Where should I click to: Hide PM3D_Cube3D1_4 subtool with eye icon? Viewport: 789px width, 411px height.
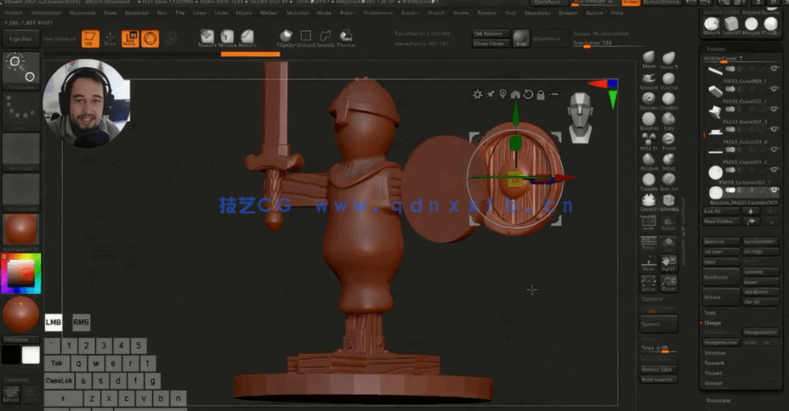click(774, 129)
